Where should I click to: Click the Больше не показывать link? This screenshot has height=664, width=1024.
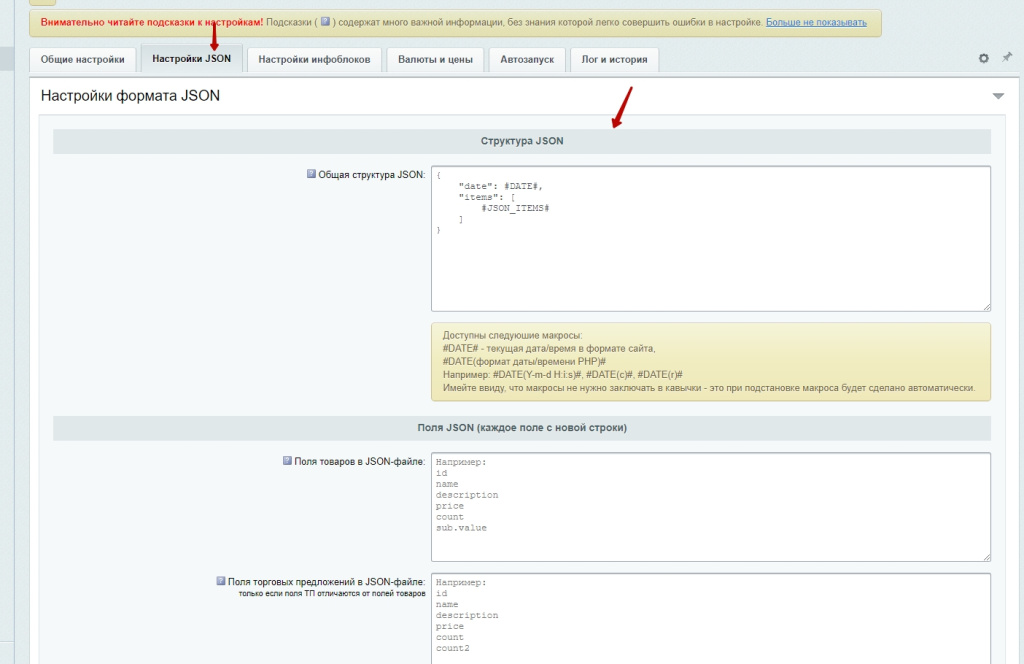pos(816,22)
